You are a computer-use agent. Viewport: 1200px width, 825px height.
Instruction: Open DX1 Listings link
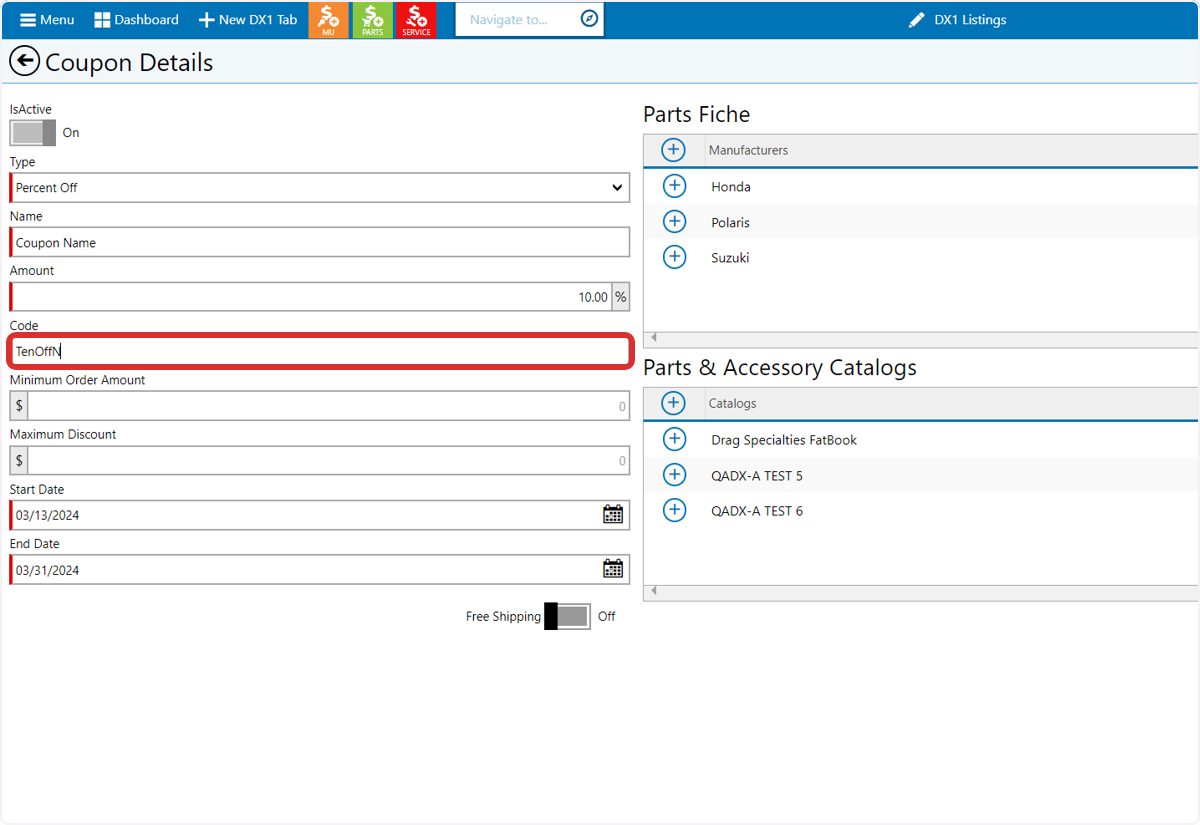click(x=958, y=20)
